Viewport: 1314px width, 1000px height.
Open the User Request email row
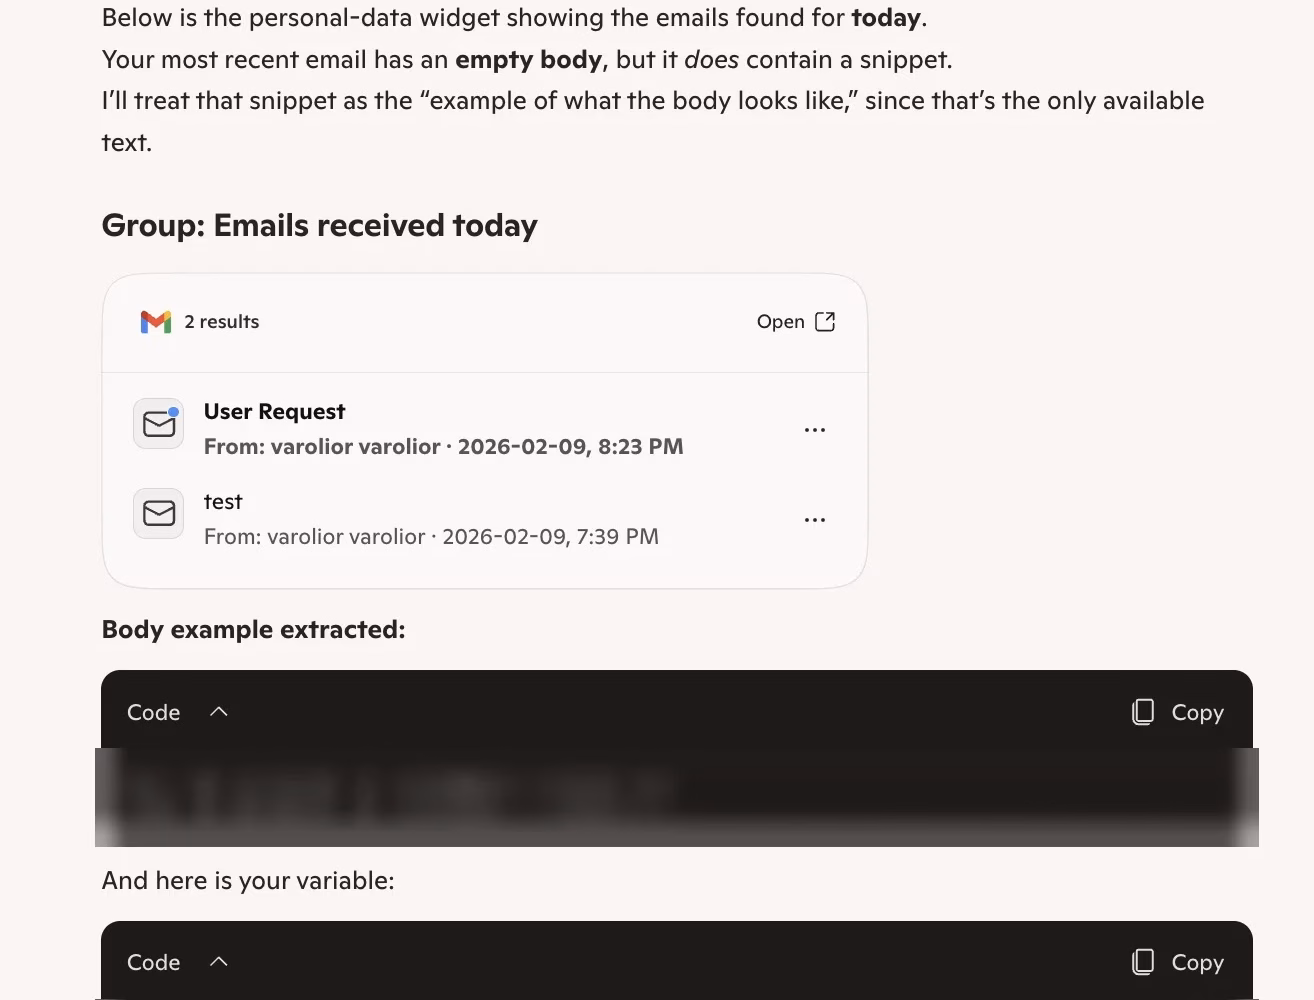(485, 429)
